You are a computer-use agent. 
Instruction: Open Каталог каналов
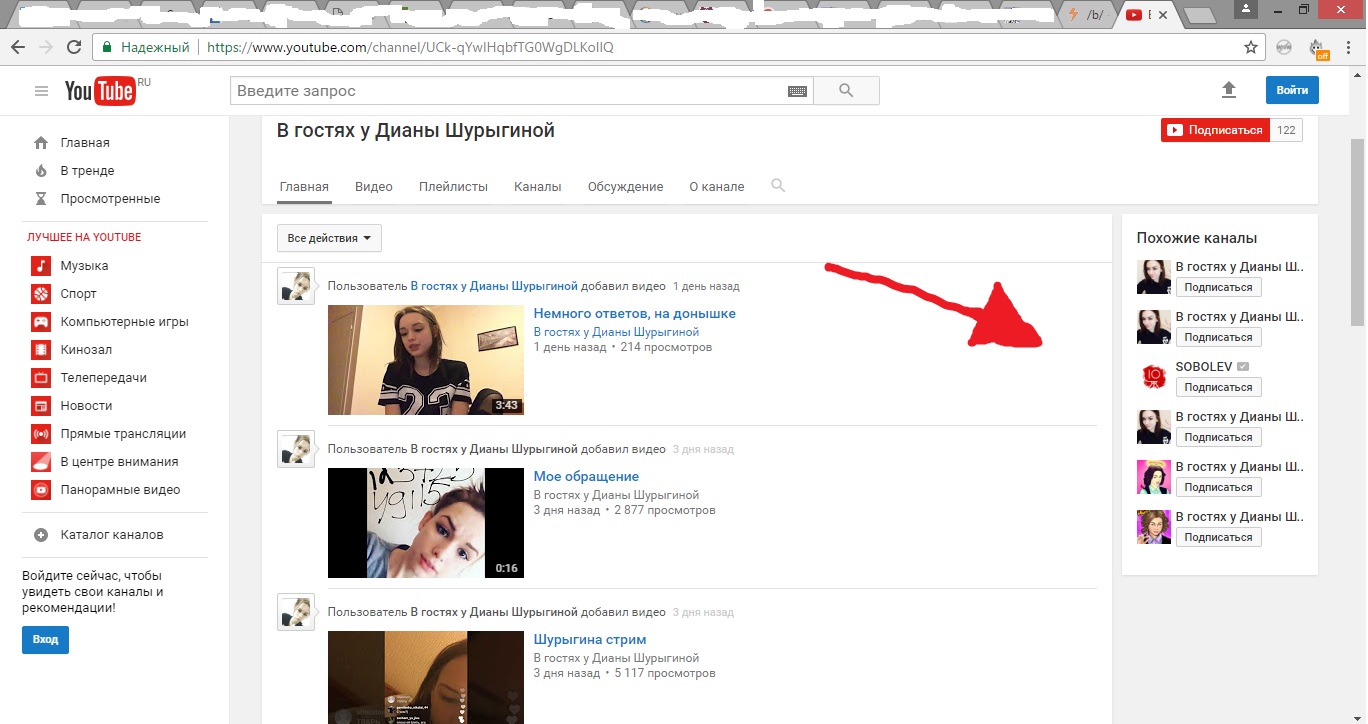coord(111,535)
